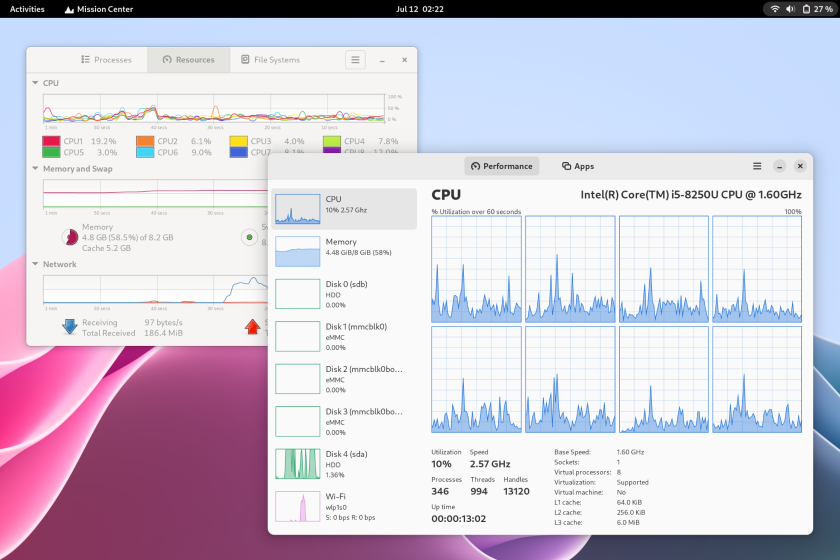This screenshot has width=840, height=560.
Task: Select Disk 4 (sda) in the sidebar
Action: pyautogui.click(x=344, y=464)
